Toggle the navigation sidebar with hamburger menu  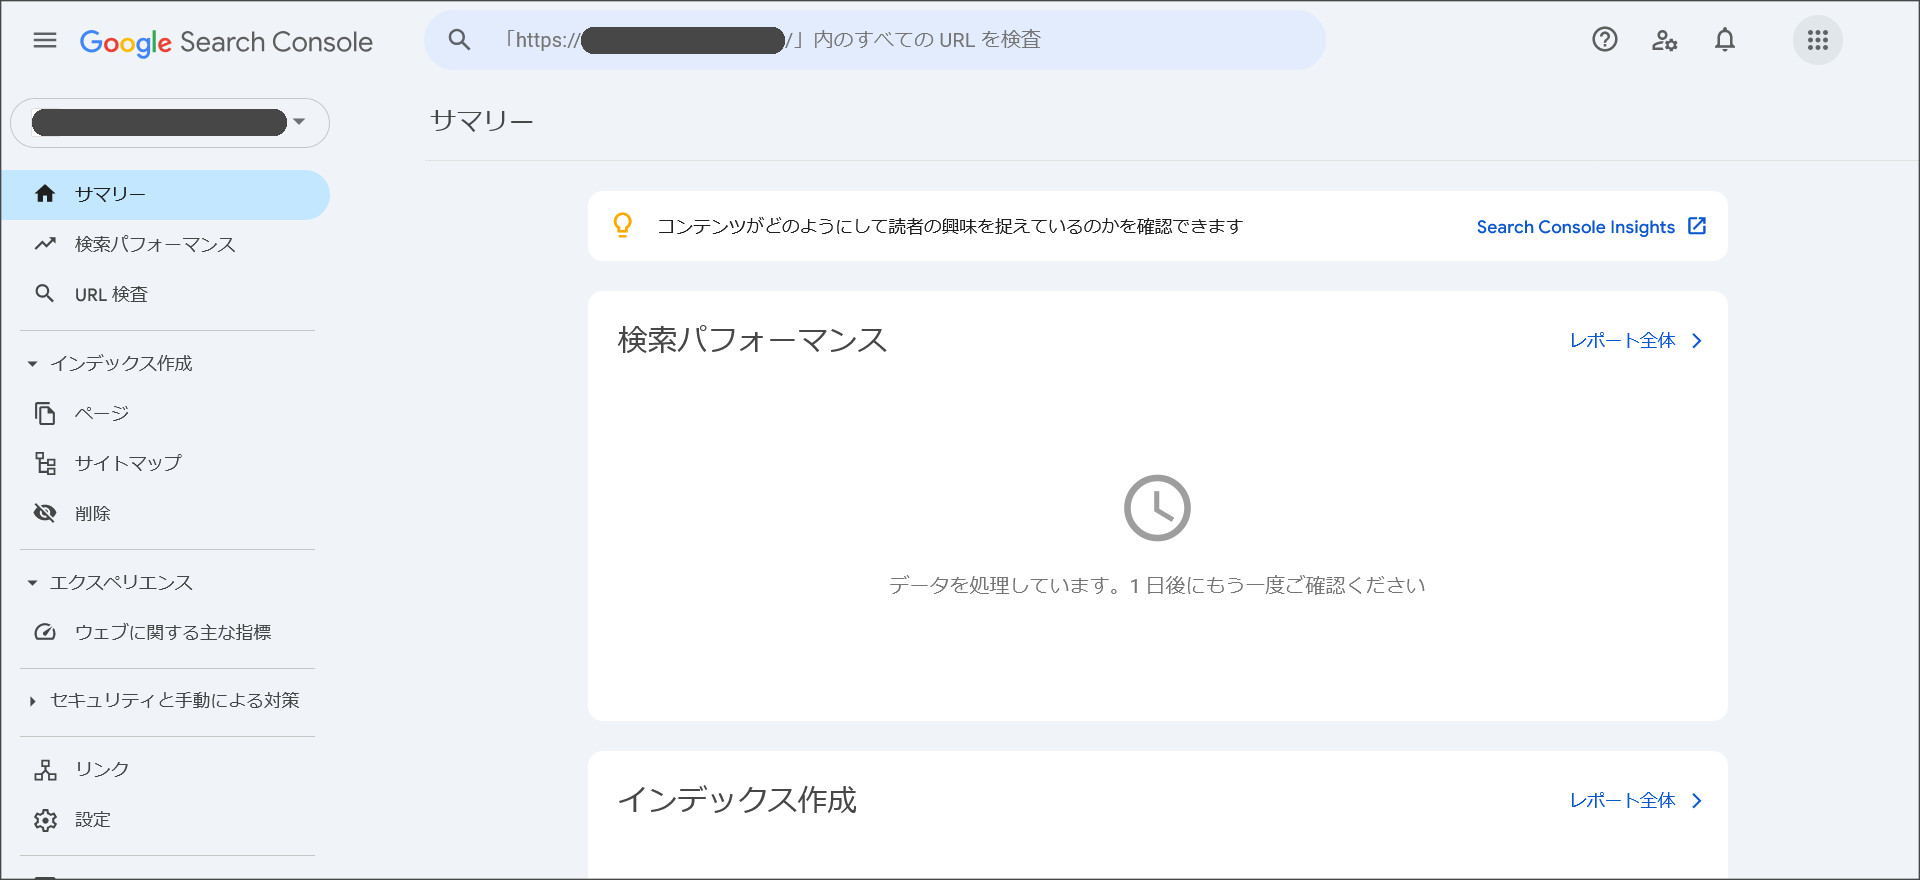(x=45, y=40)
